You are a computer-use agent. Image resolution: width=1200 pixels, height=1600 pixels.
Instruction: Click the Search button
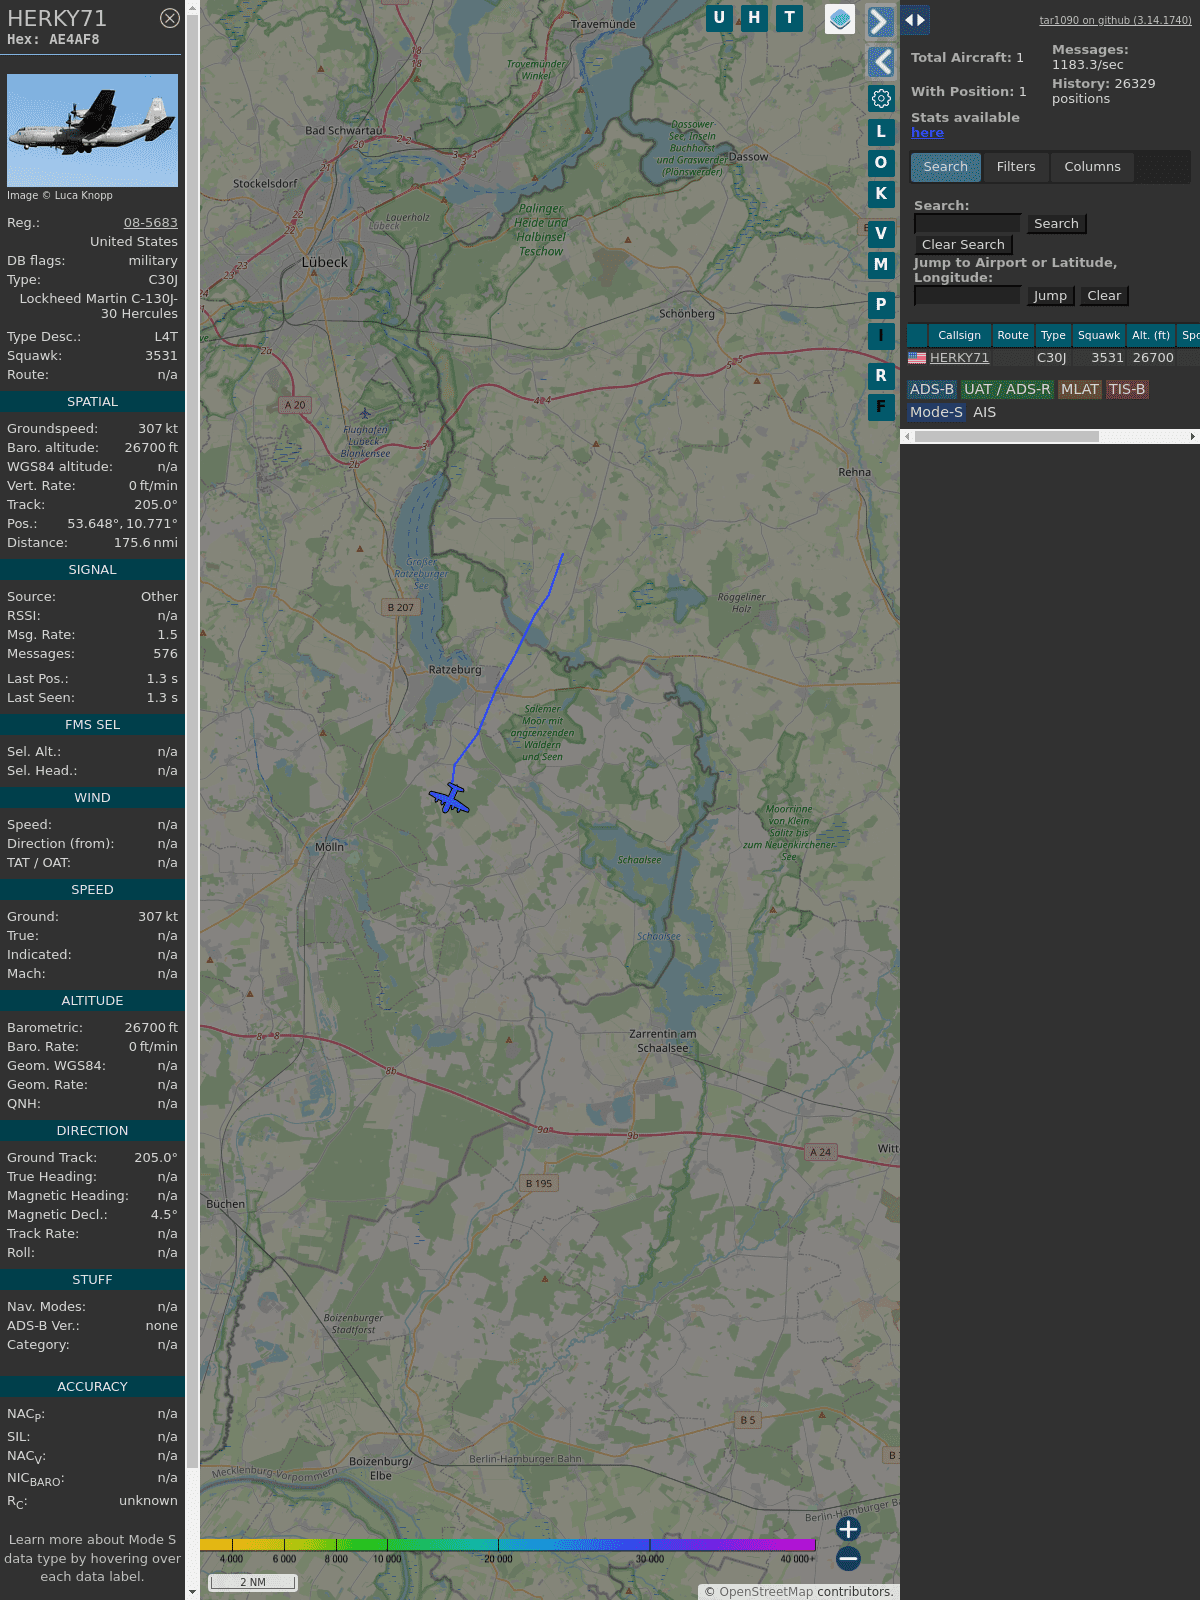[1056, 224]
